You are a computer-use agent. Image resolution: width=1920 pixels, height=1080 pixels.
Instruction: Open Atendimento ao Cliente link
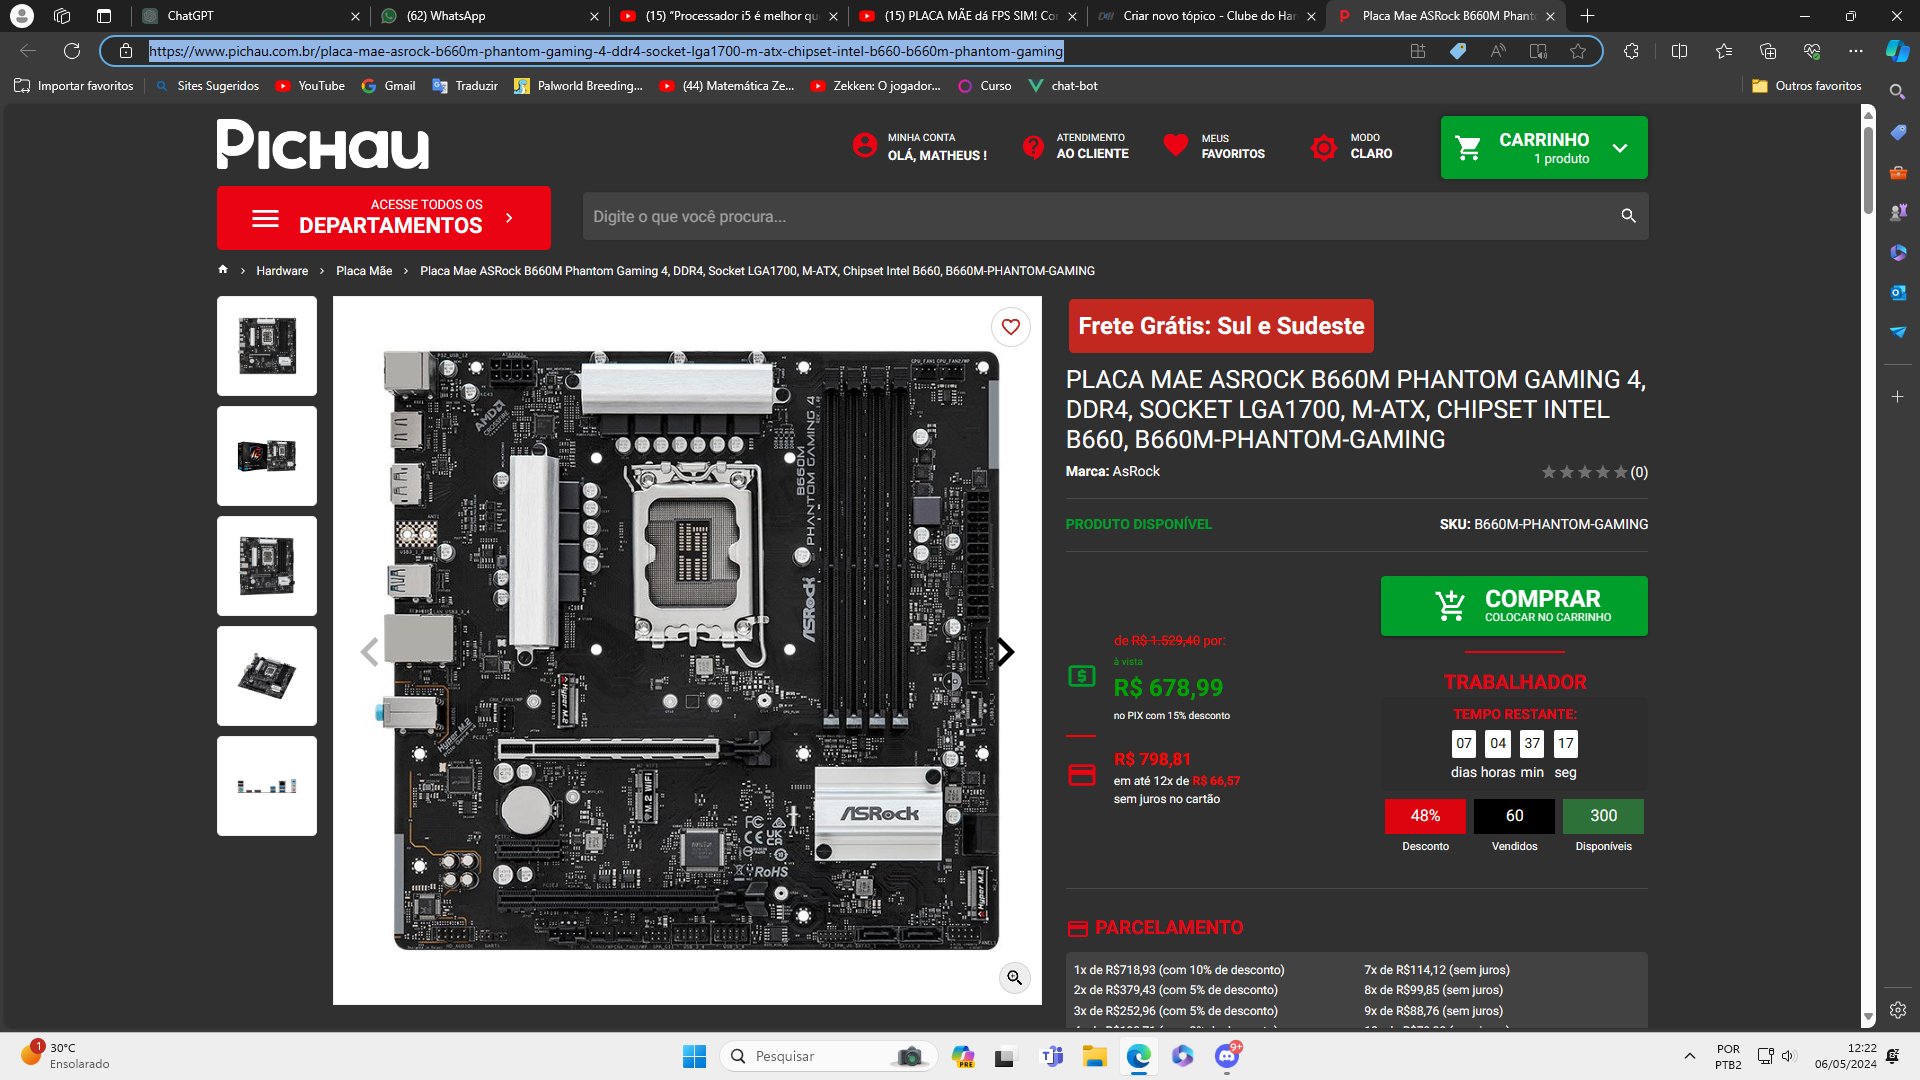point(1075,147)
